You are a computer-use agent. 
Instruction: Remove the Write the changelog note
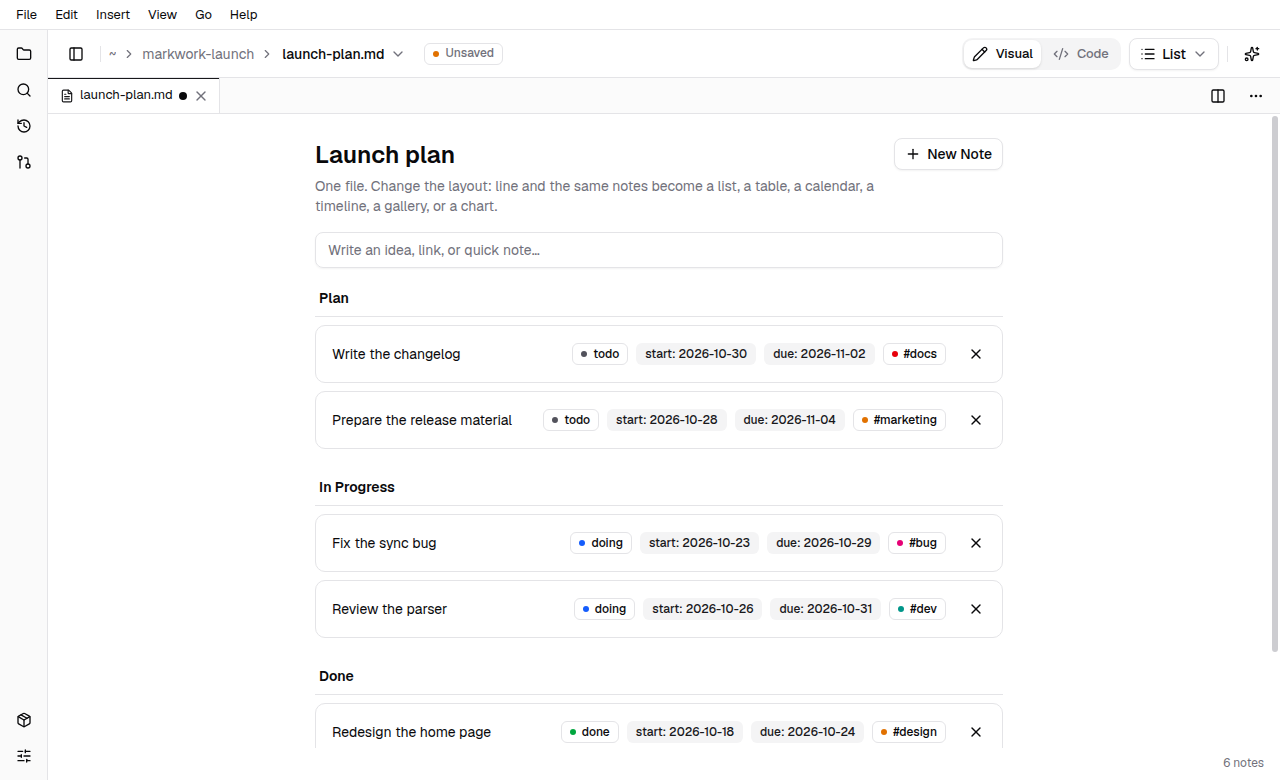[976, 354]
